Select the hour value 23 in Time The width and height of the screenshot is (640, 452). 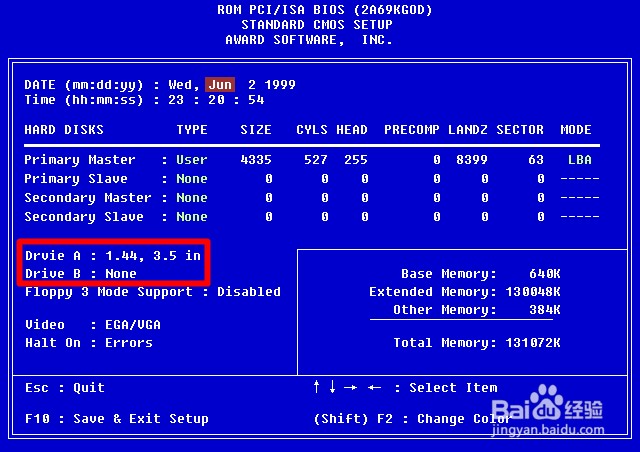point(176,100)
